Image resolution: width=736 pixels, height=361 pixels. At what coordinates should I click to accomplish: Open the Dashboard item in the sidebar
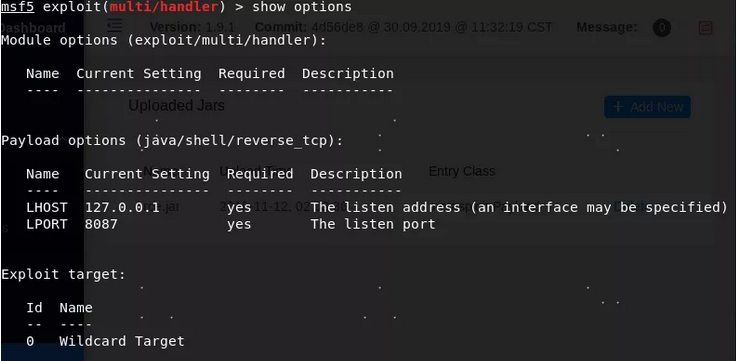(x=33, y=28)
